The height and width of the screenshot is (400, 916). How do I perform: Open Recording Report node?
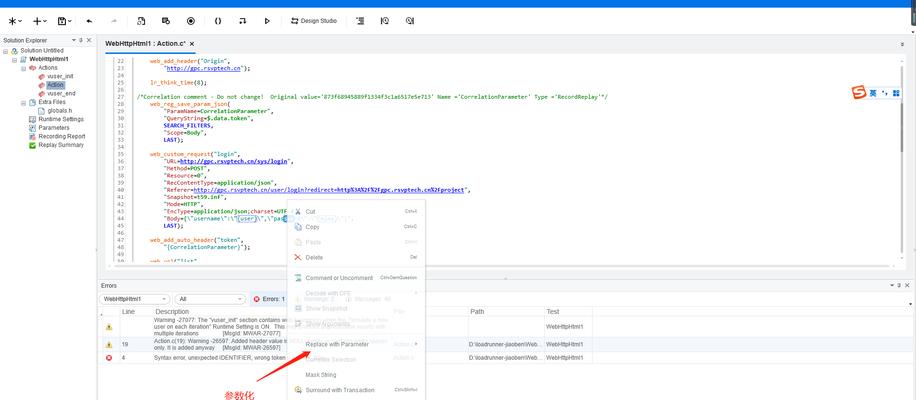pyautogui.click(x=61, y=137)
